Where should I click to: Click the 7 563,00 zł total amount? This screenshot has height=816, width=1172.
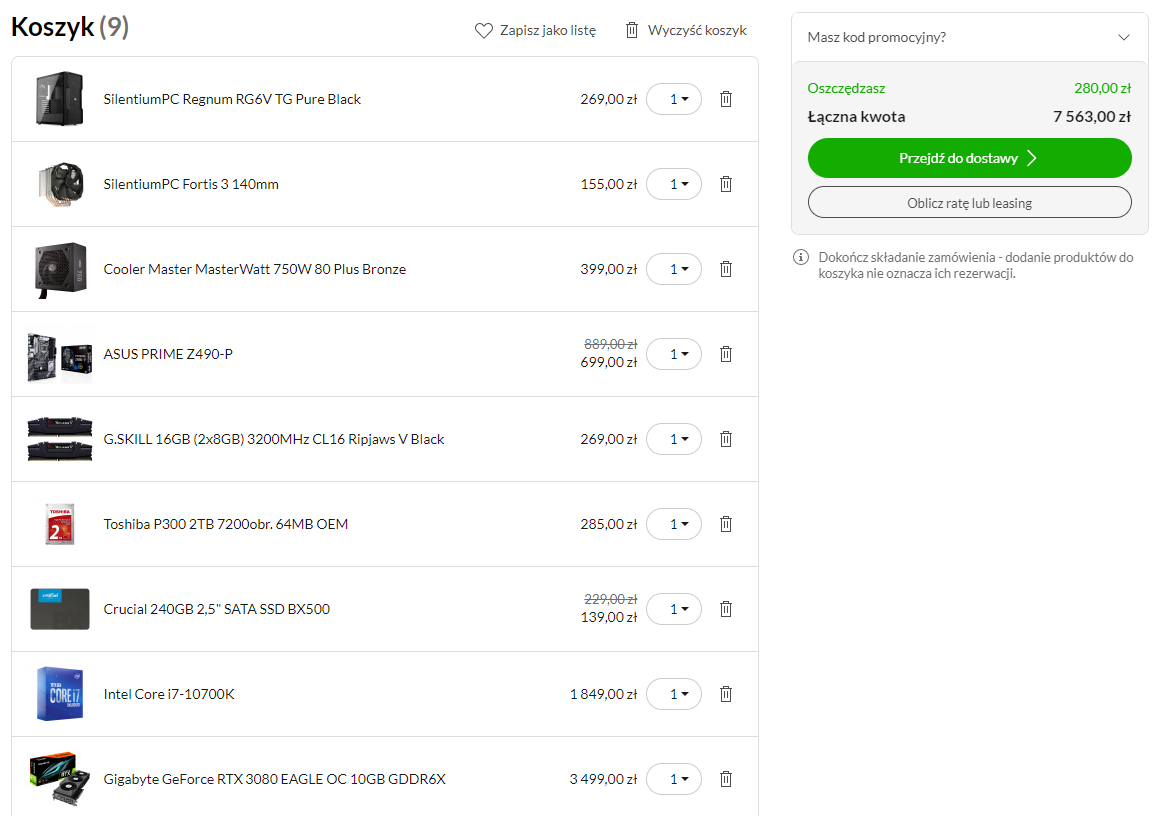pos(1092,117)
